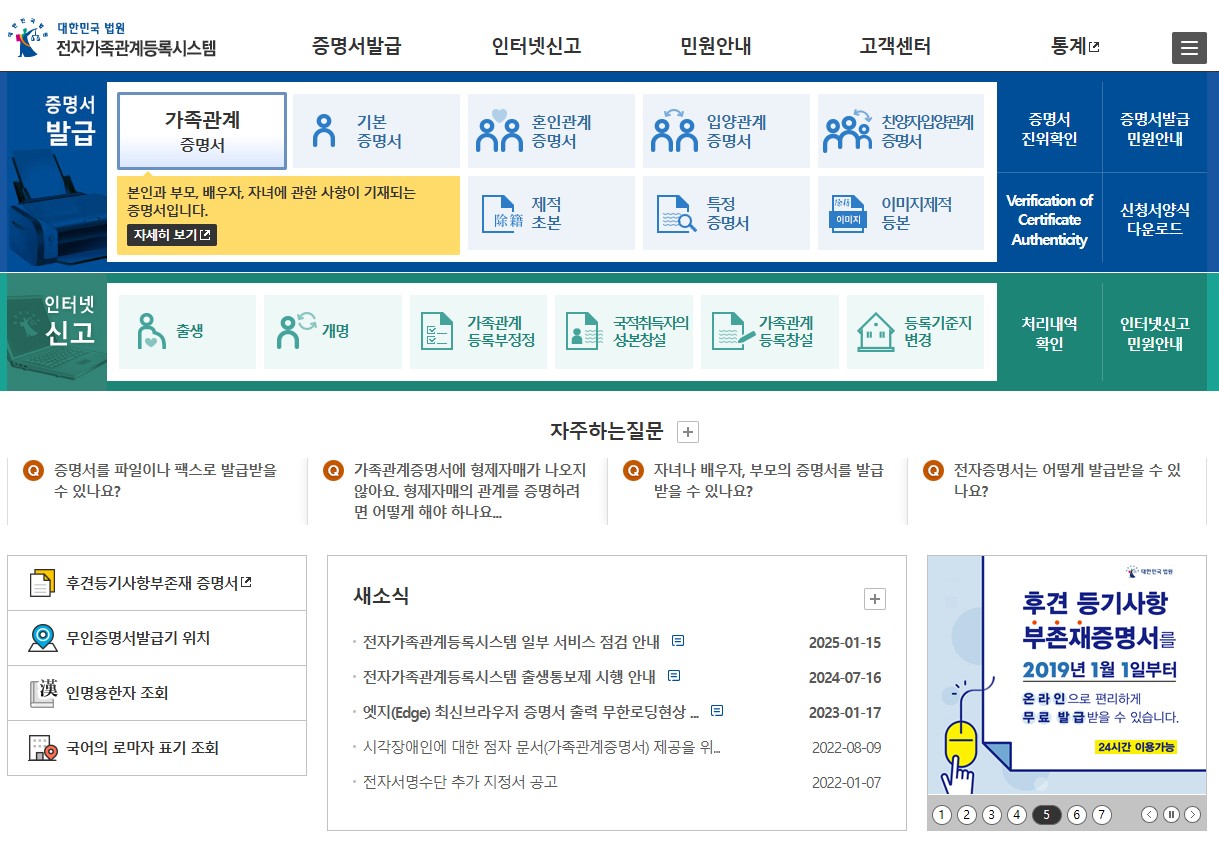
Task: Pause the banner carousel rotation
Action: pos(1171,815)
